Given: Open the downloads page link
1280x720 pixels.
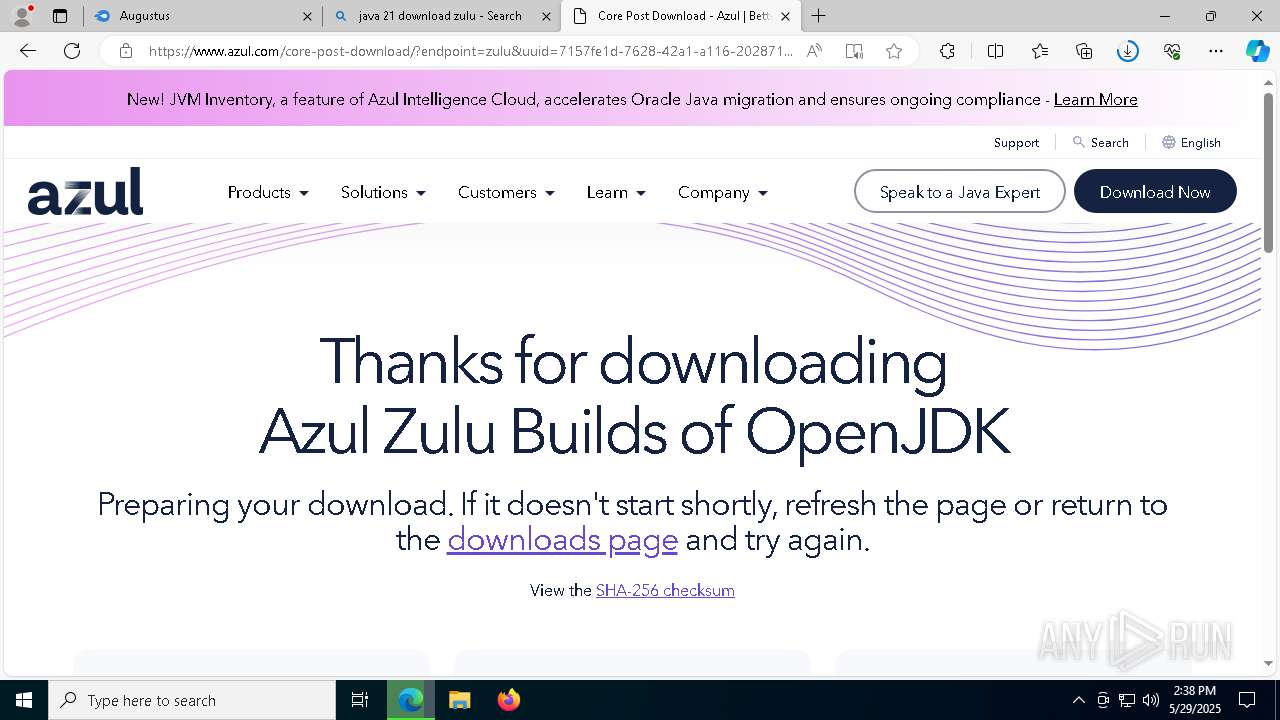Looking at the screenshot, I should pos(562,540).
